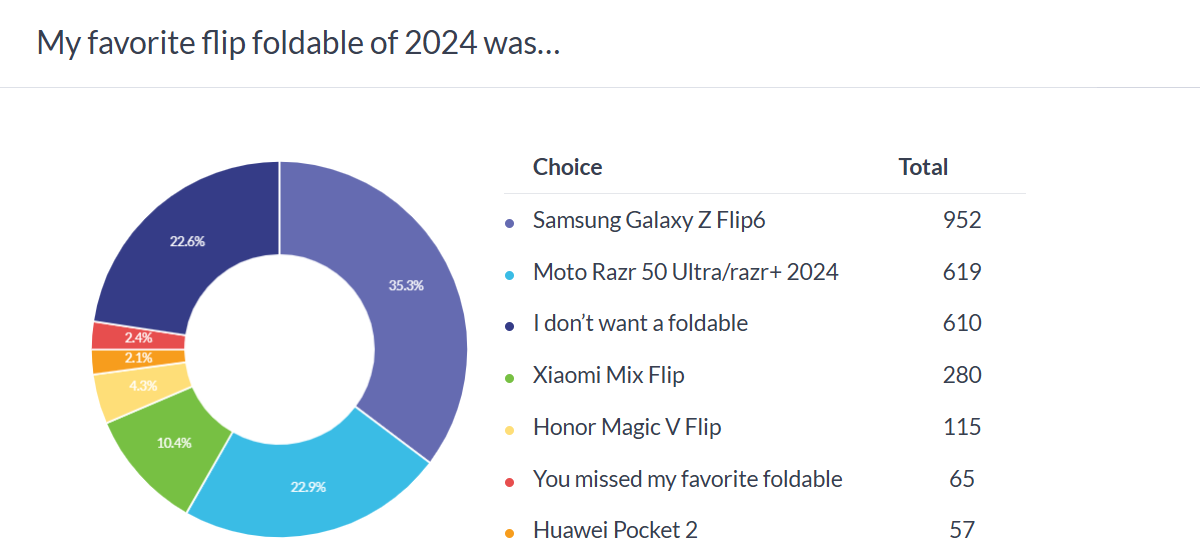The height and width of the screenshot is (560, 1200).
Task: Select the 22.6% dark navy chart slice
Action: 187,242
